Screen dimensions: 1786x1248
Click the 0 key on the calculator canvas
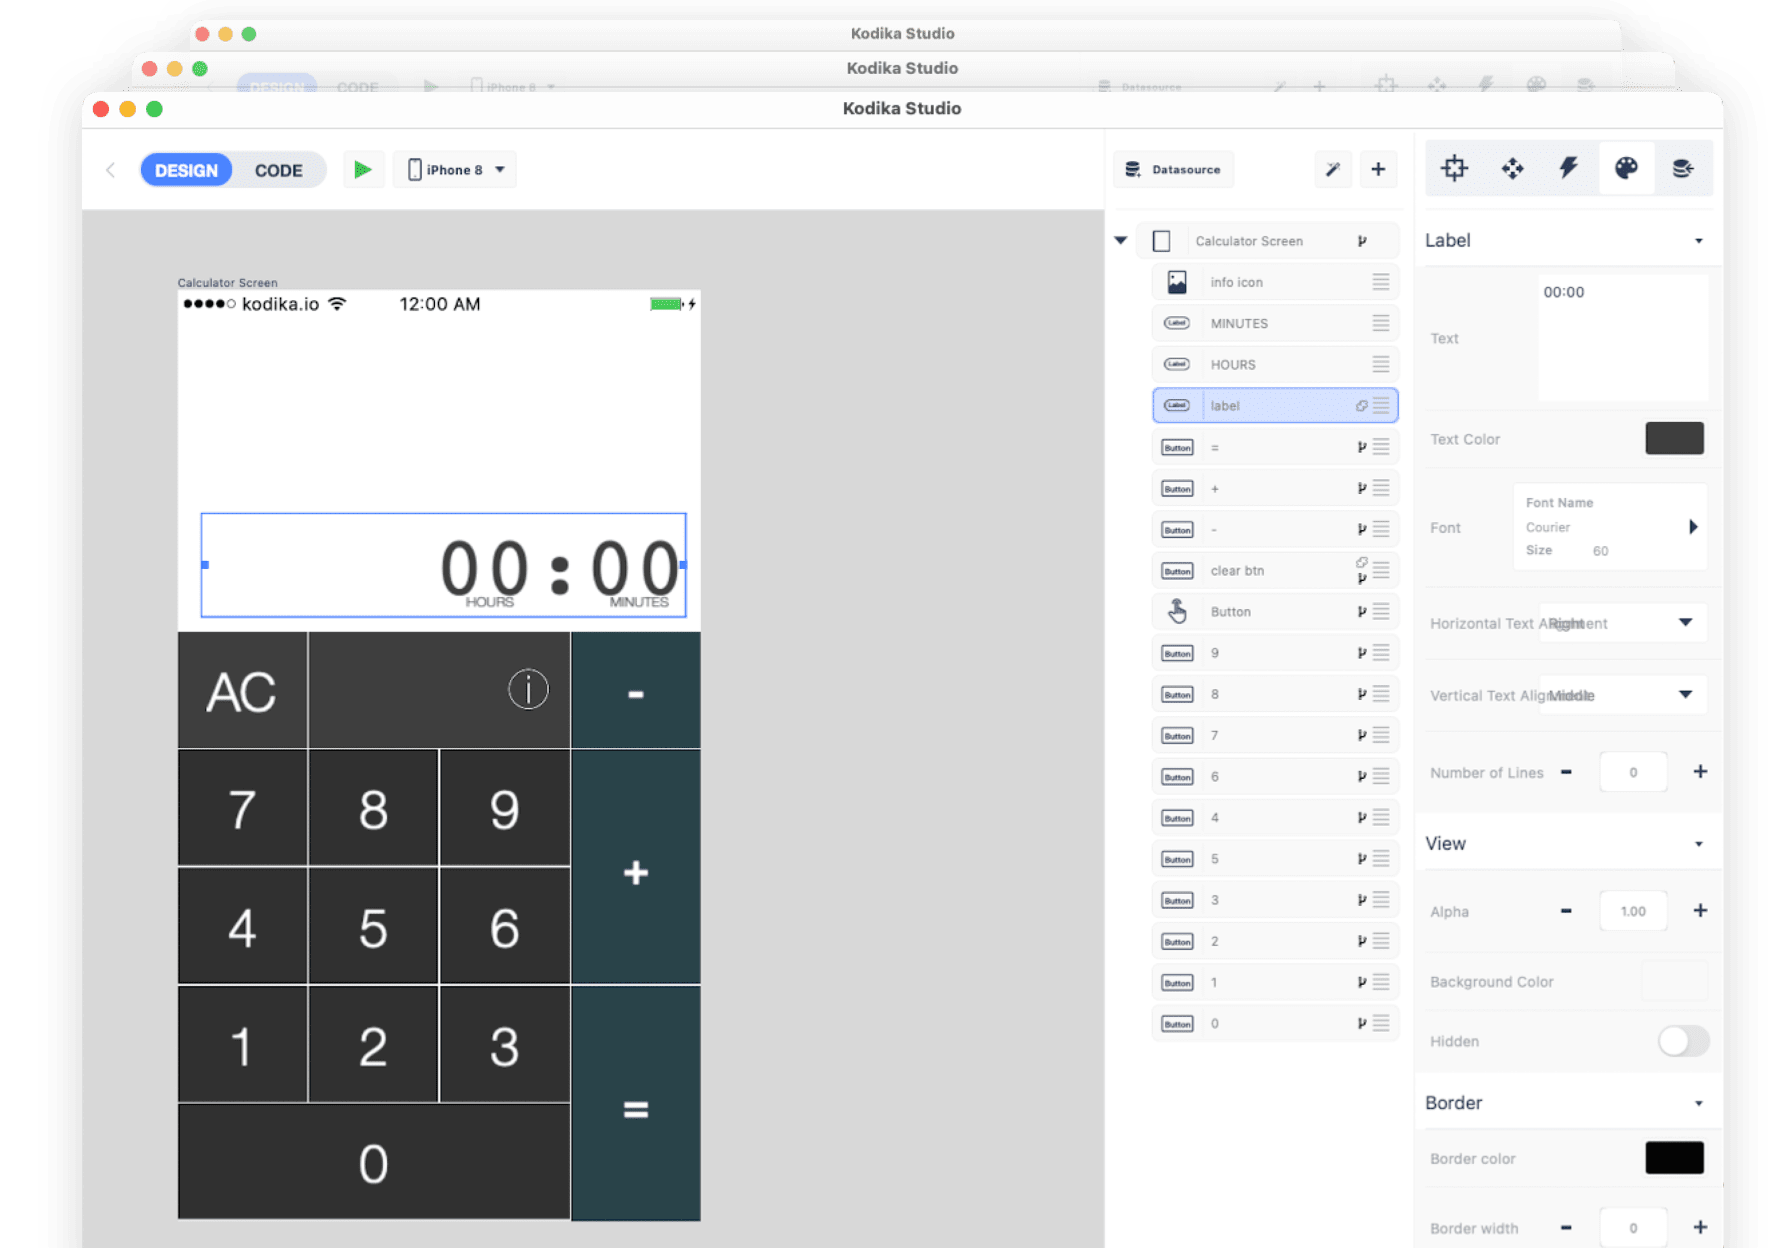pyautogui.click(x=373, y=1162)
